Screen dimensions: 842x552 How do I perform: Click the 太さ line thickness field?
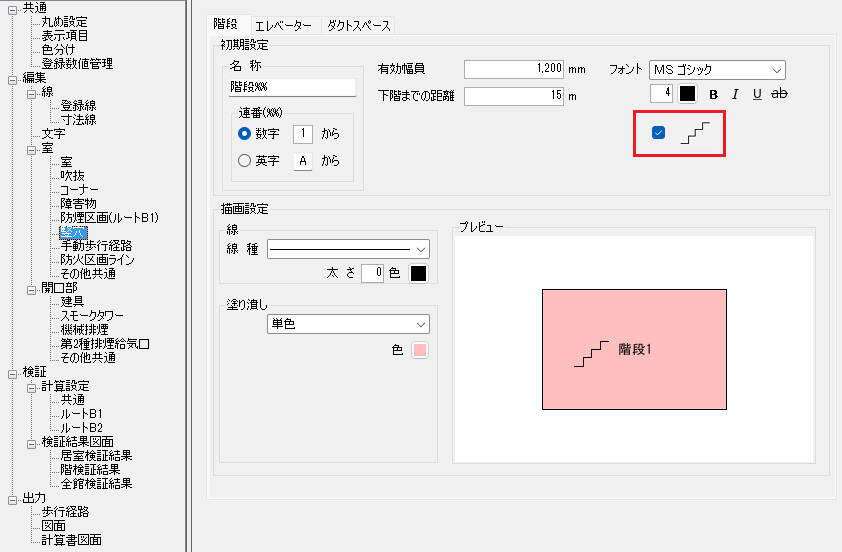(x=372, y=273)
